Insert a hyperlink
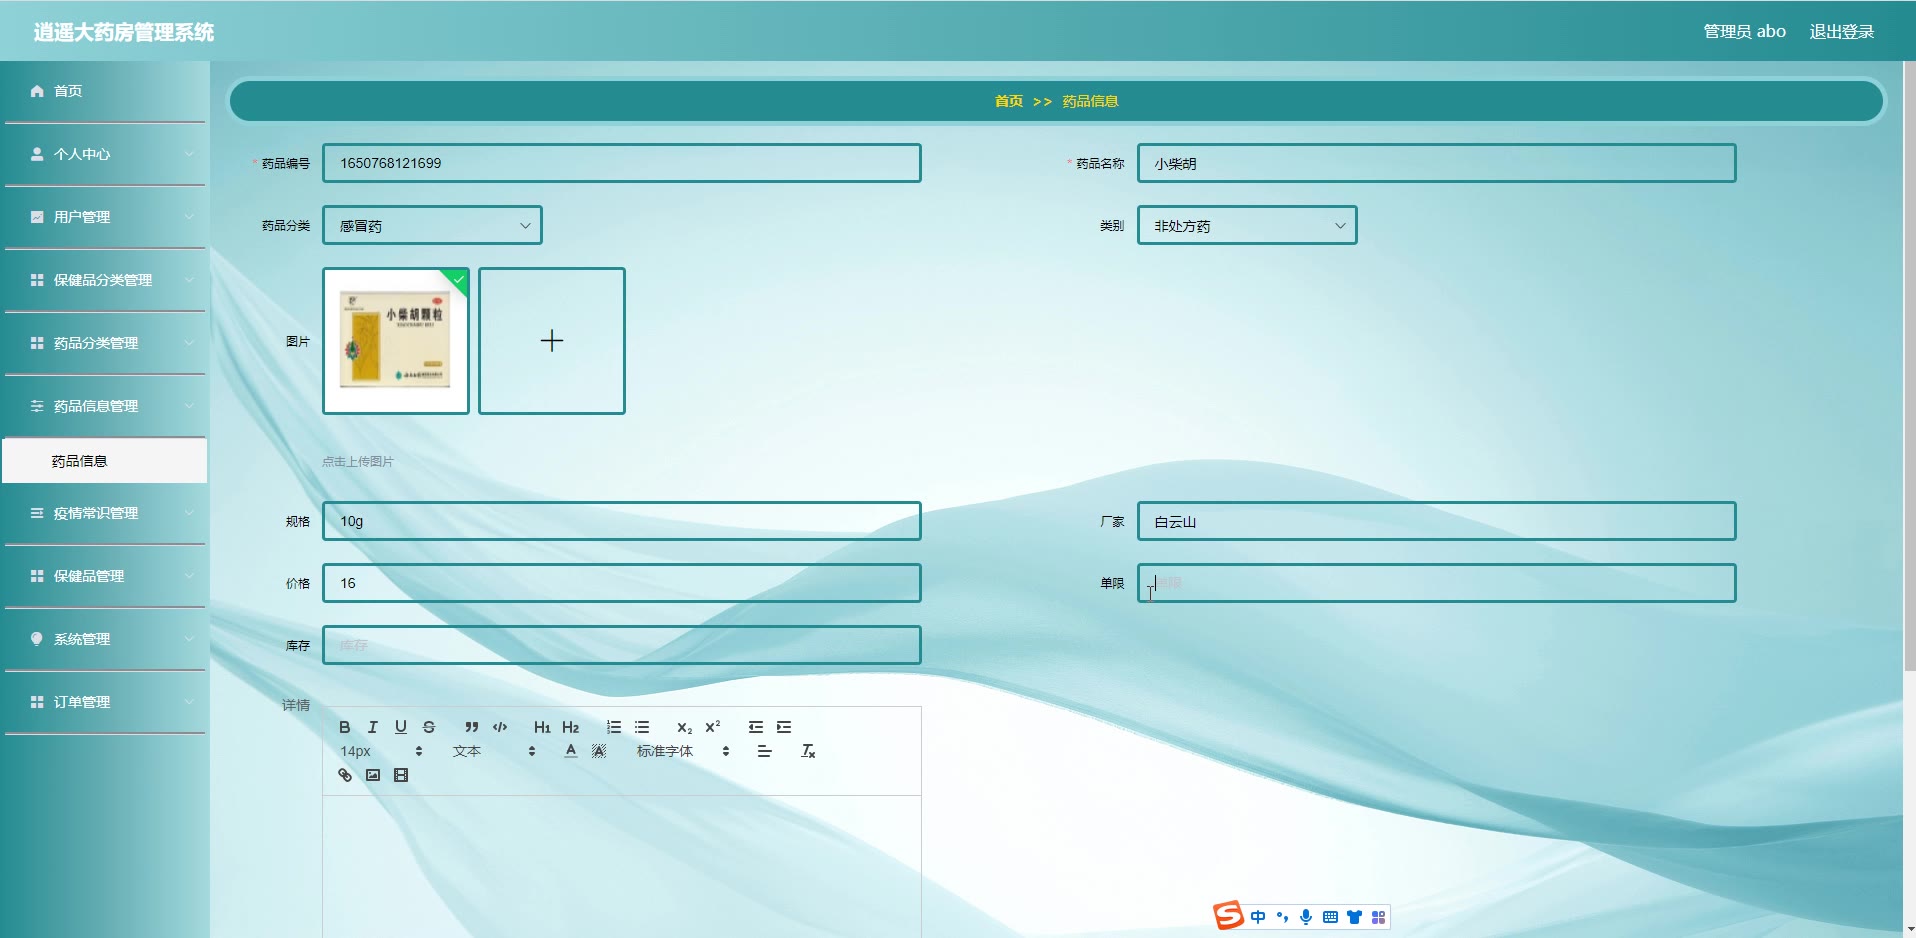 (345, 775)
